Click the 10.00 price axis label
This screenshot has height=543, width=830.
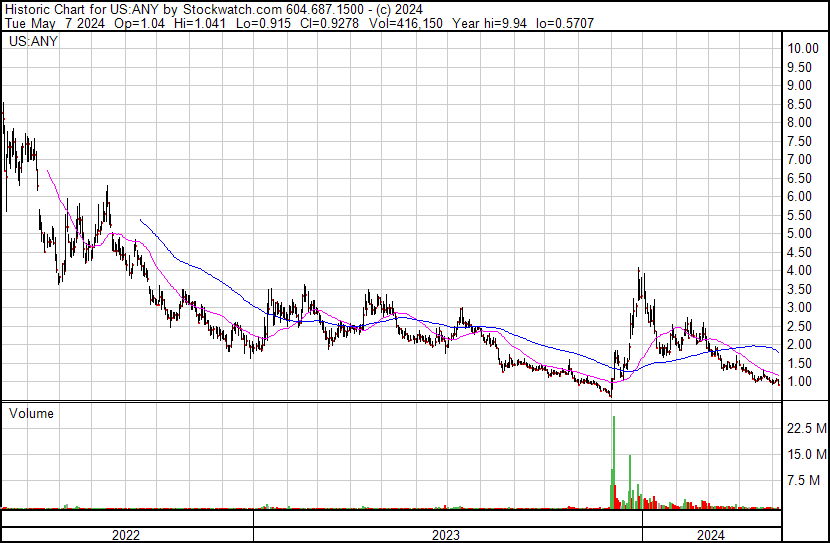tap(802, 48)
